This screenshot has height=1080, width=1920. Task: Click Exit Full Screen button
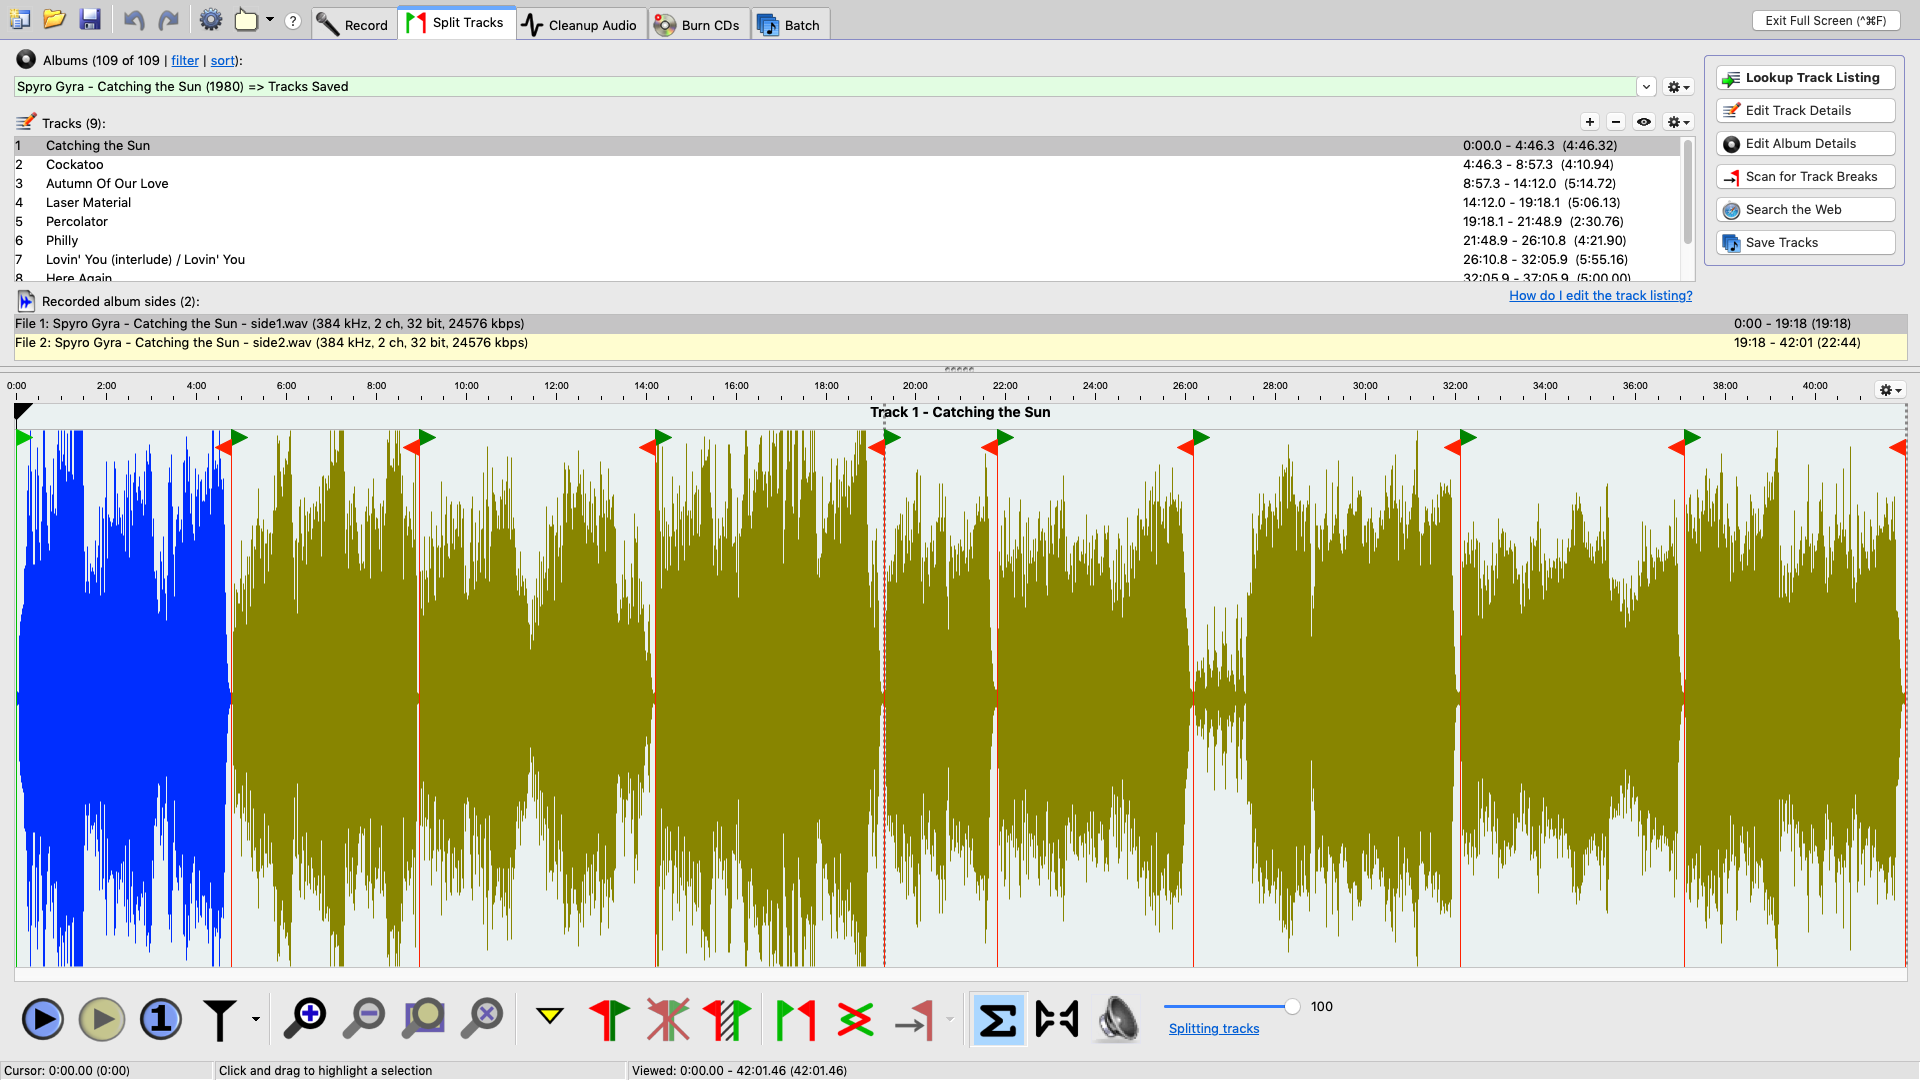[x=1825, y=20]
